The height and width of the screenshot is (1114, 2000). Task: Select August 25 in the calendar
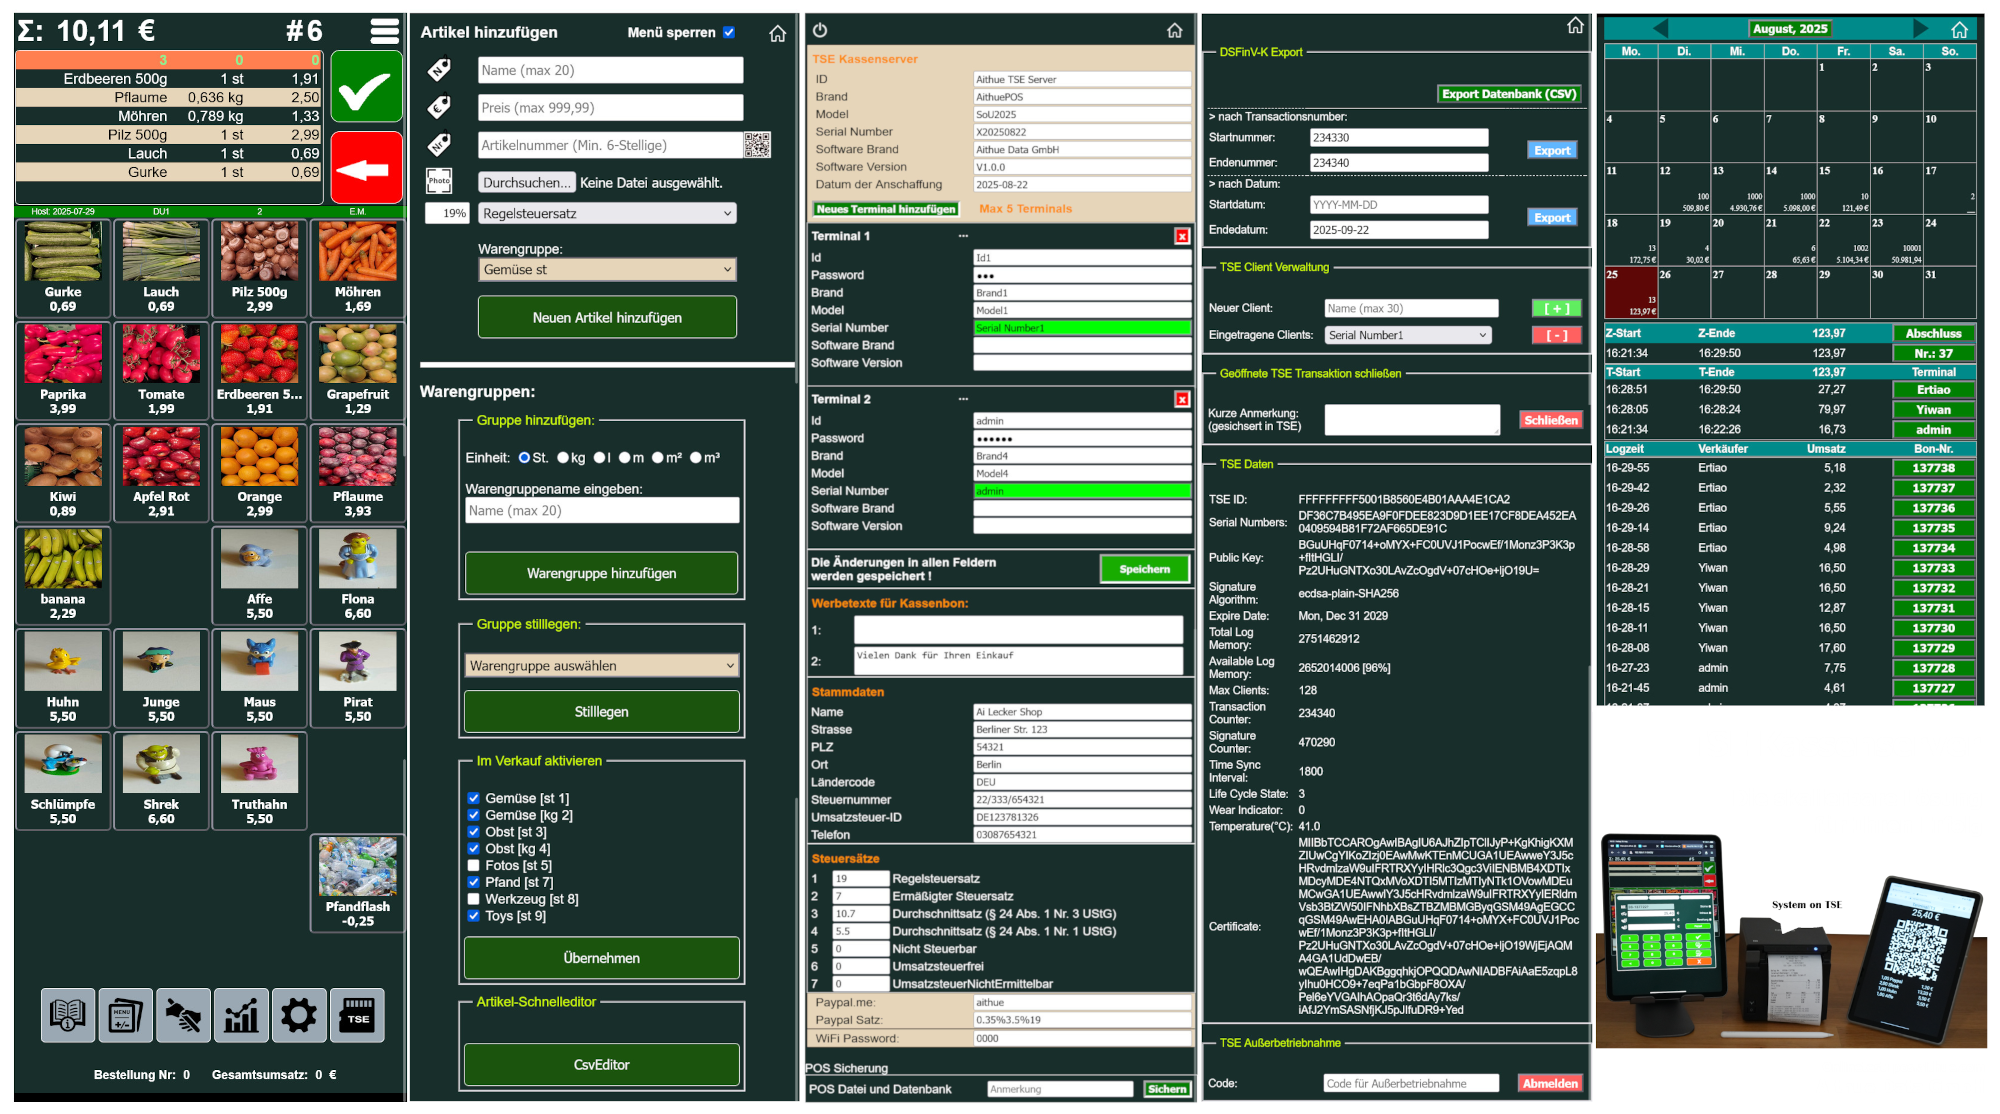click(x=1630, y=291)
